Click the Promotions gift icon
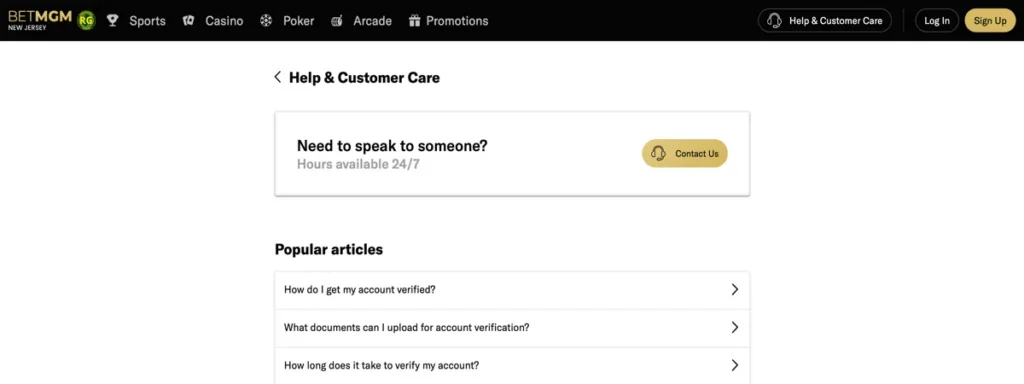Screen dimensions: 1024x384 point(414,21)
